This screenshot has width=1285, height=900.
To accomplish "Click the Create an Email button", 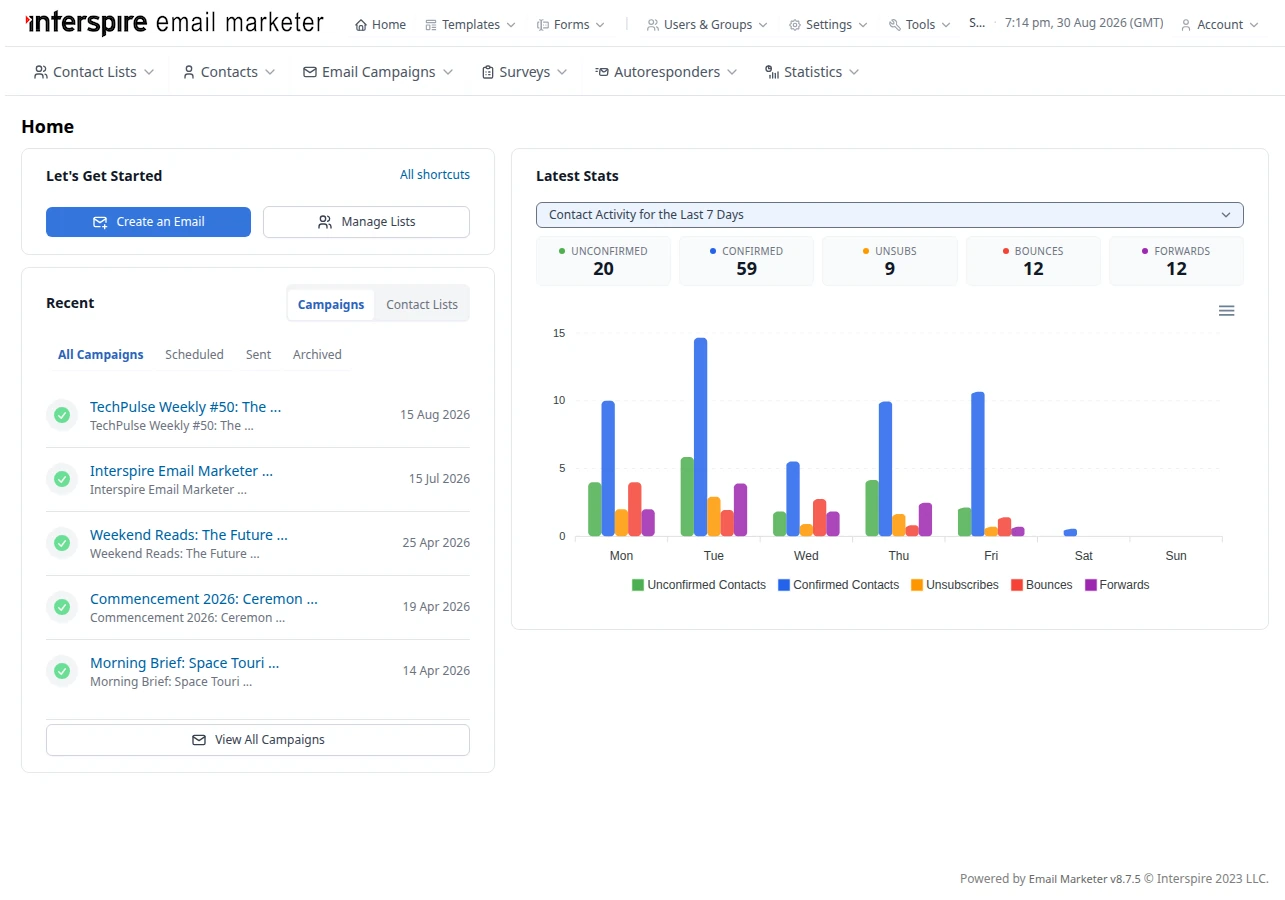I will [148, 222].
